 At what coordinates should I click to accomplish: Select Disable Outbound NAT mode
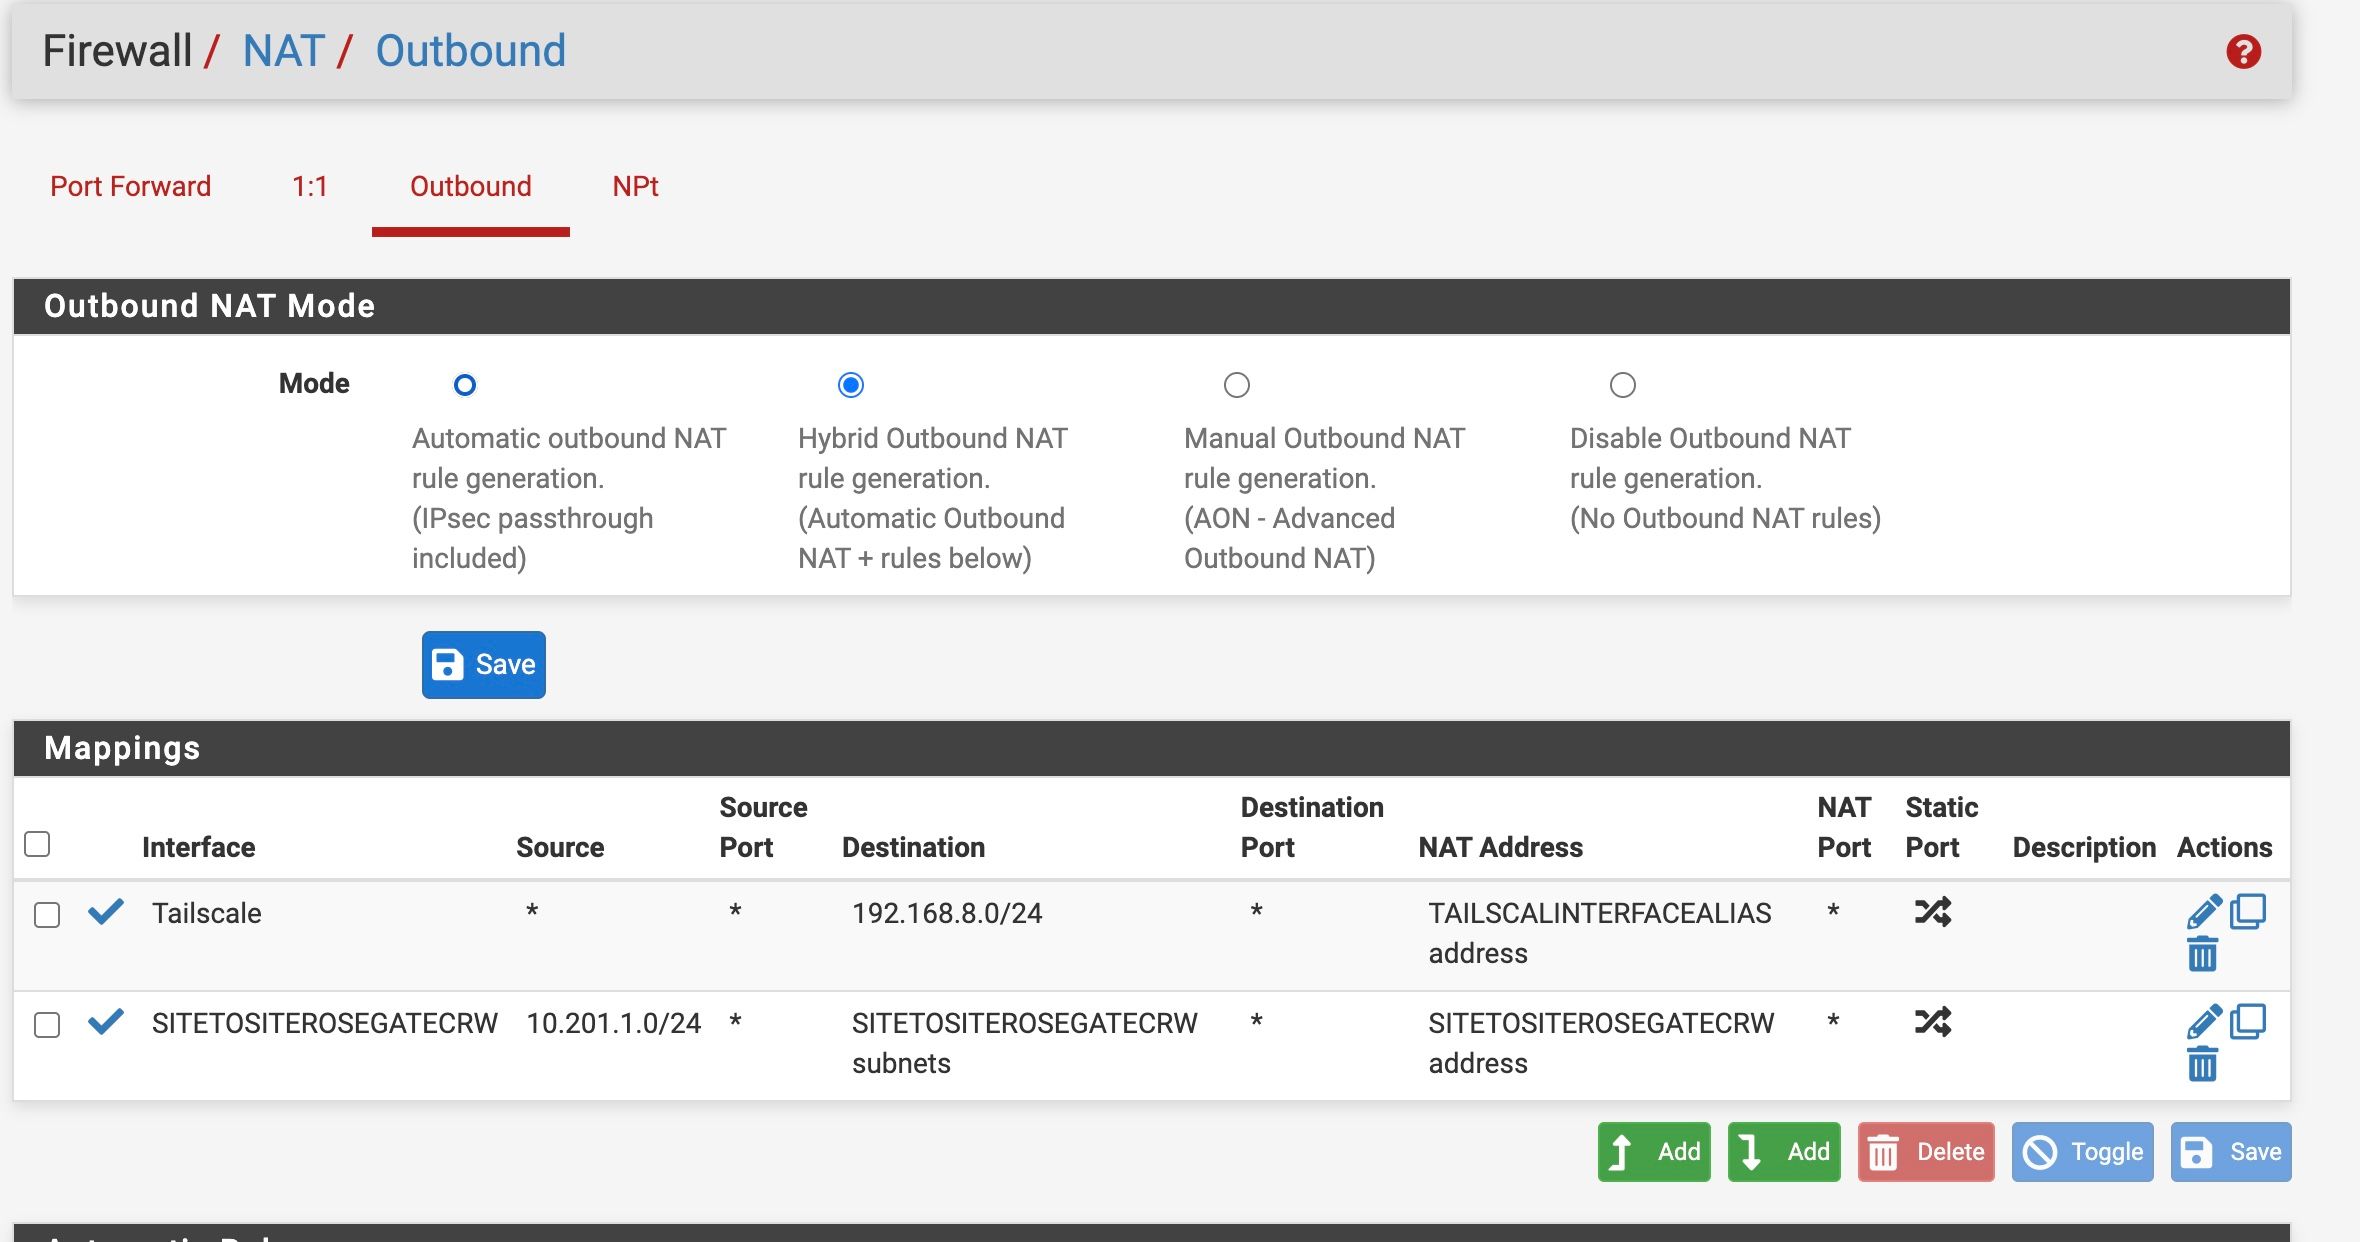pos(1622,385)
